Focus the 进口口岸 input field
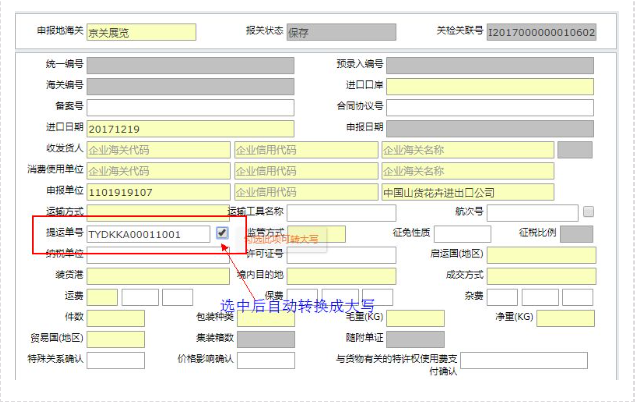This screenshot has width=635, height=402. tap(490, 87)
